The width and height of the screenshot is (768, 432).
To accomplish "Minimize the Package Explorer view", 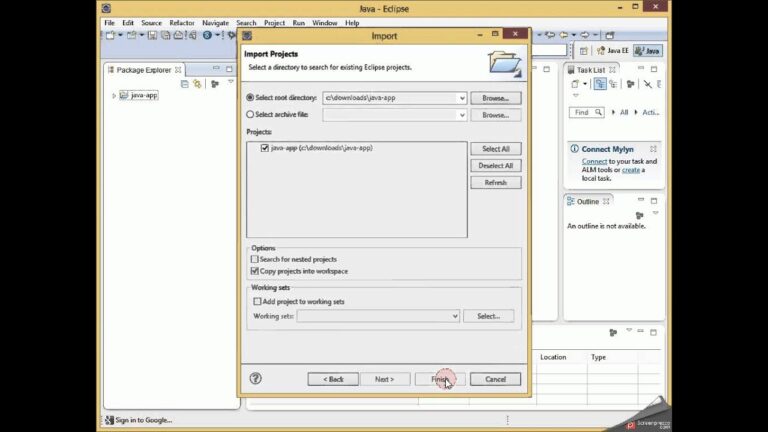I will 216,69.
